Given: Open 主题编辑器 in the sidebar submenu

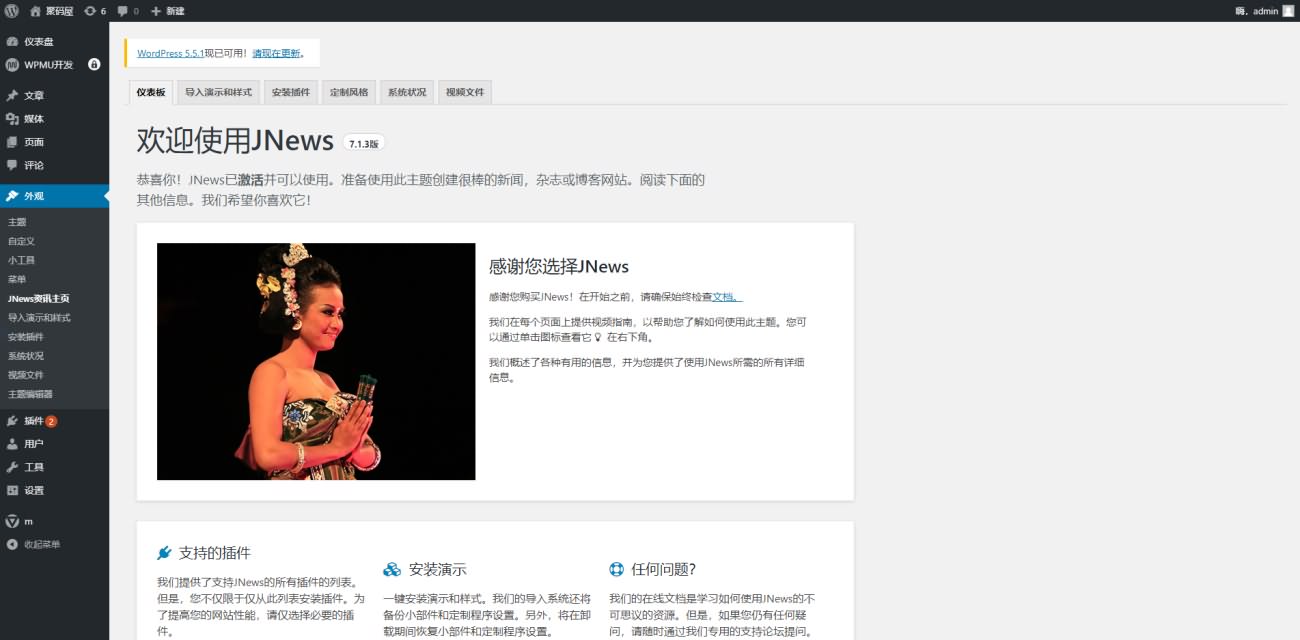Looking at the screenshot, I should (30, 394).
